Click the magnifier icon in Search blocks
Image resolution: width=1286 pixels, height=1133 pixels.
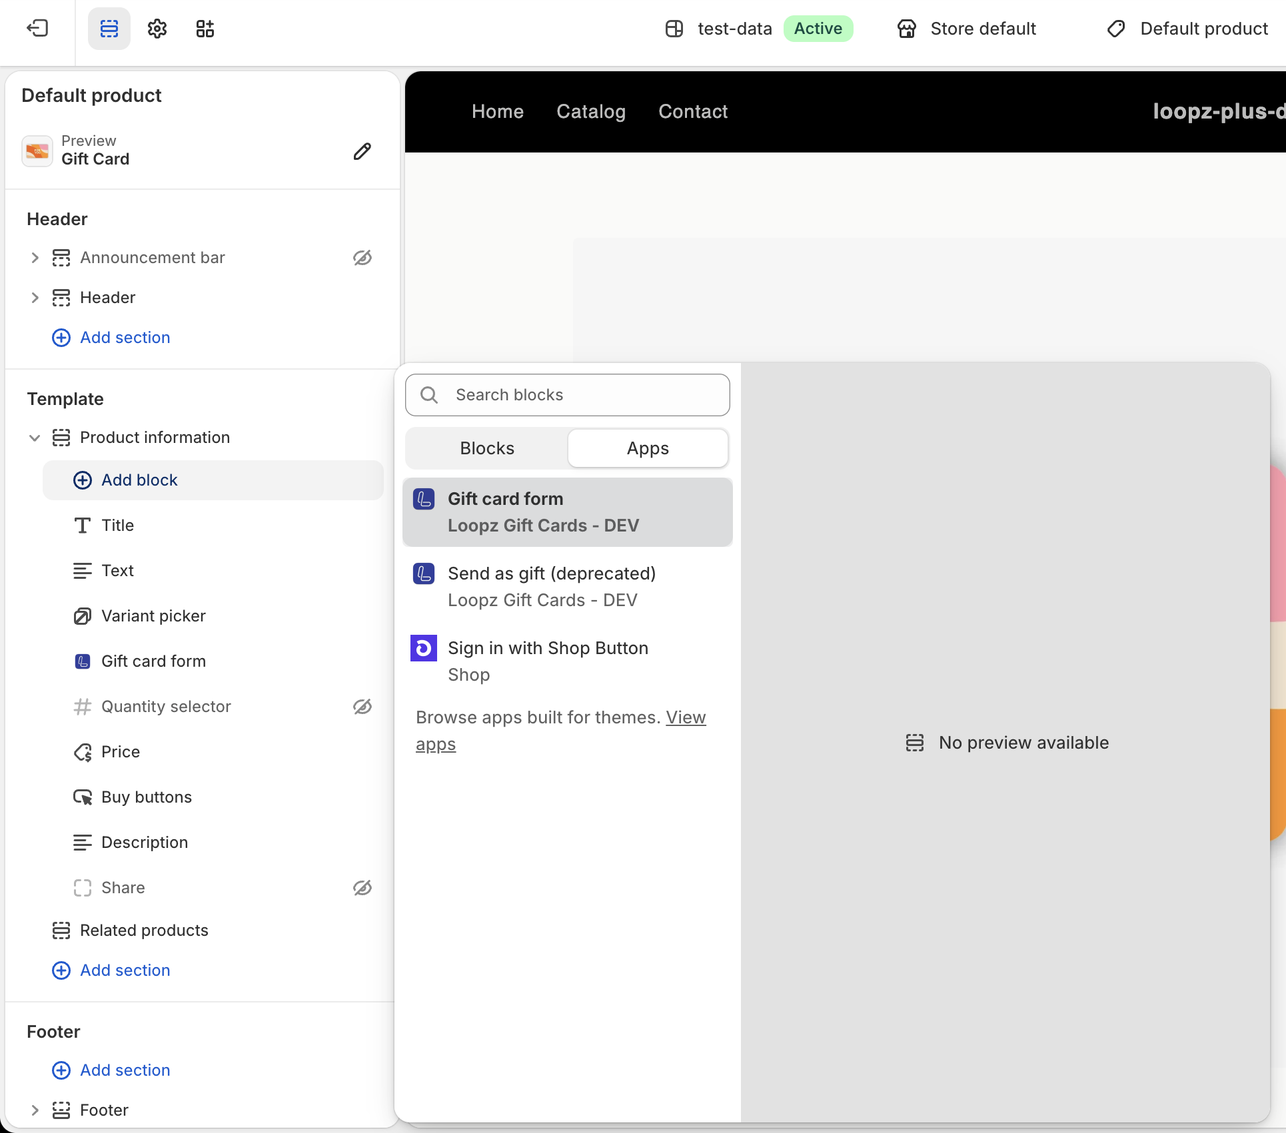(x=429, y=395)
